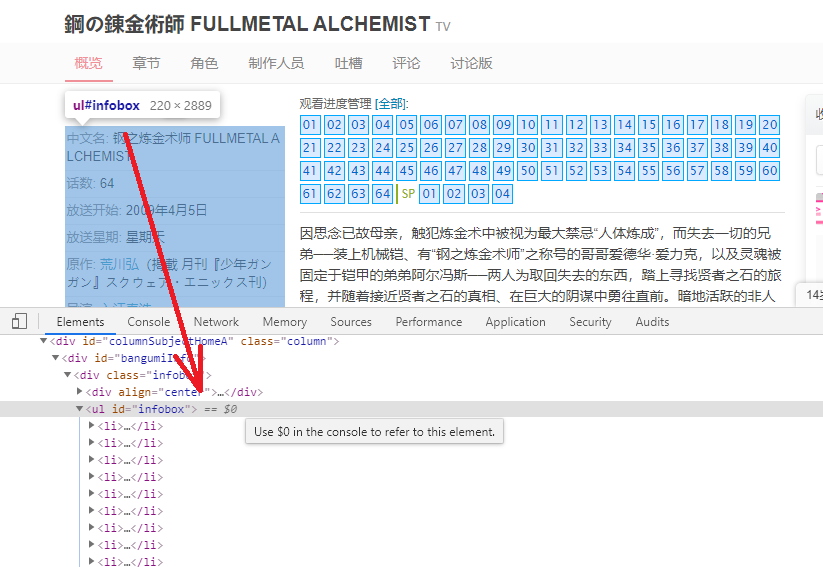Expand the fourth li node
Image resolution: width=823 pixels, height=567 pixels.
point(92,477)
